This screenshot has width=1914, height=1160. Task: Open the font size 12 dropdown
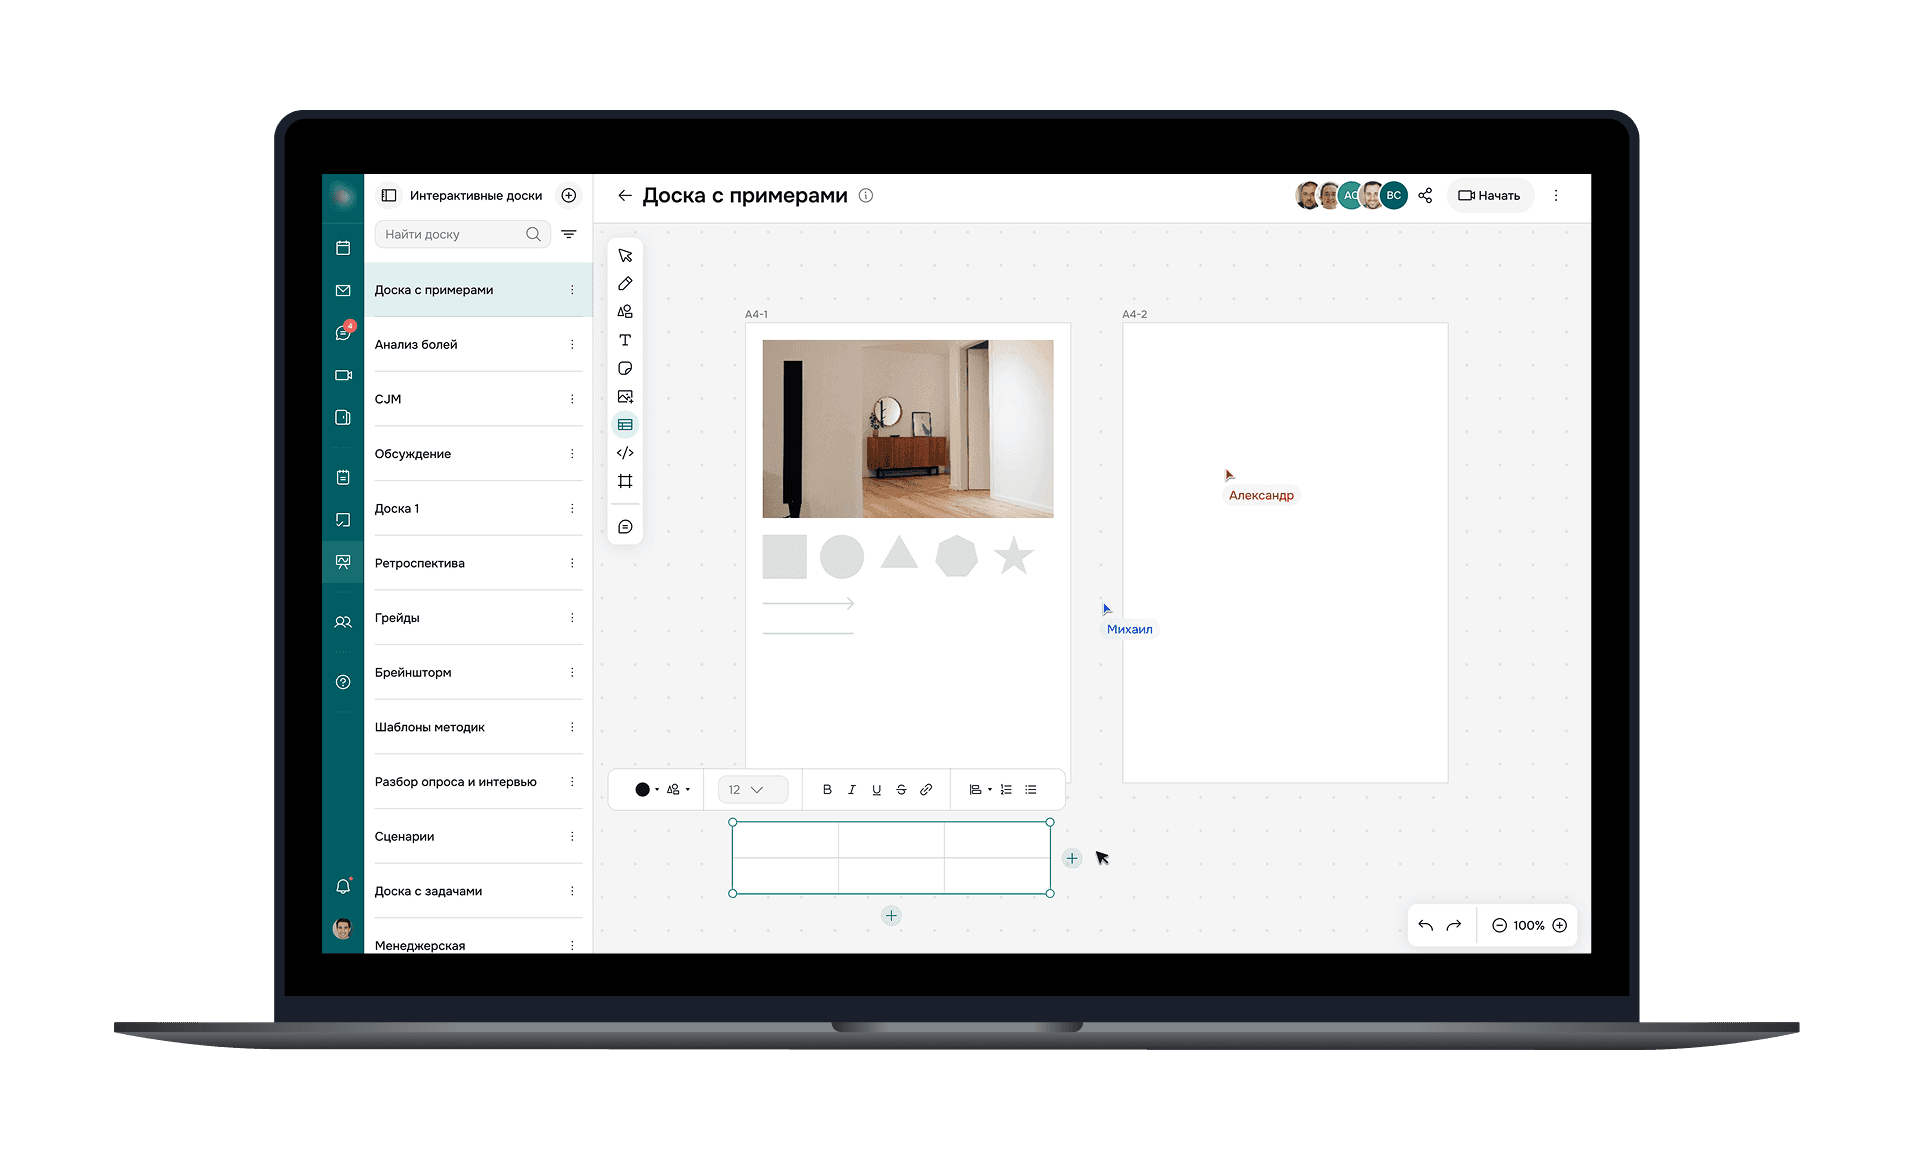(x=753, y=790)
